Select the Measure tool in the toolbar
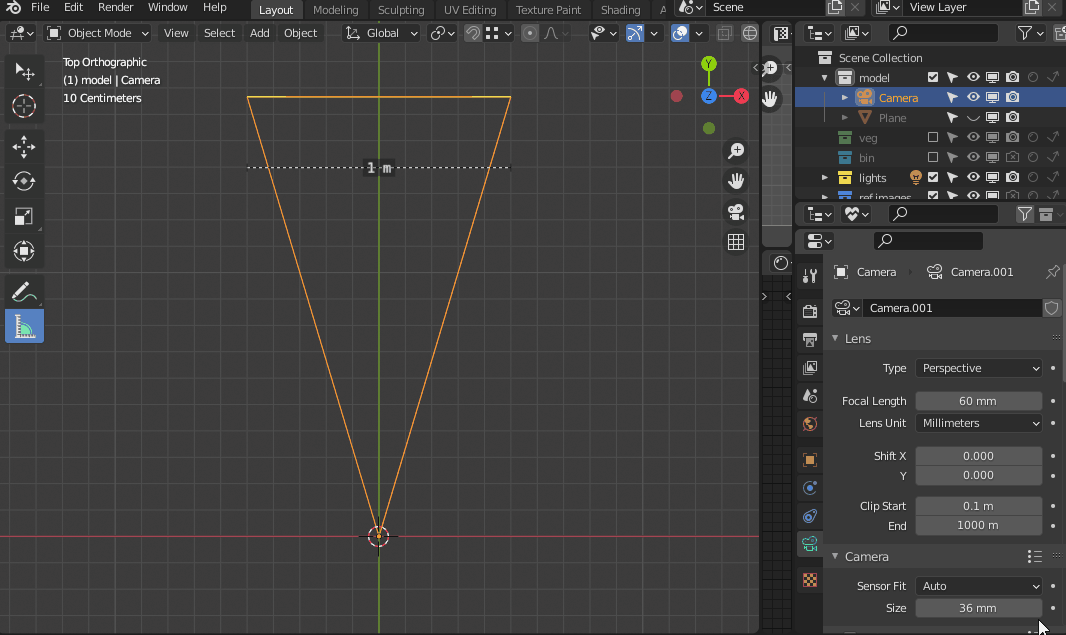The height and width of the screenshot is (635, 1066). (24, 326)
